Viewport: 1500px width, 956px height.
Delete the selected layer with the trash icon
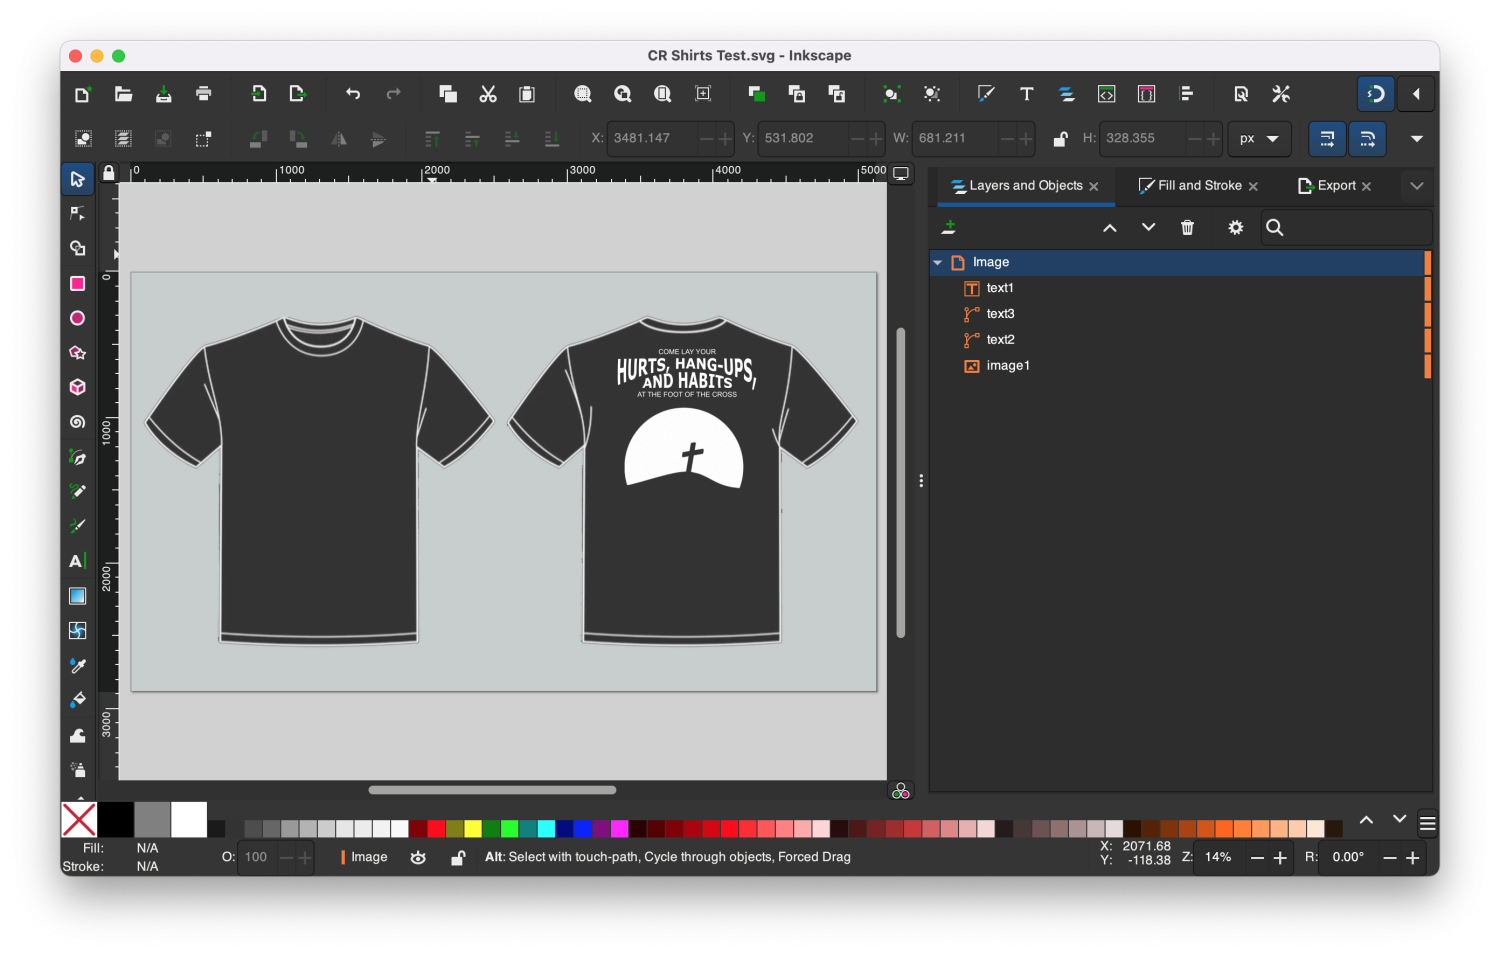pos(1187,227)
